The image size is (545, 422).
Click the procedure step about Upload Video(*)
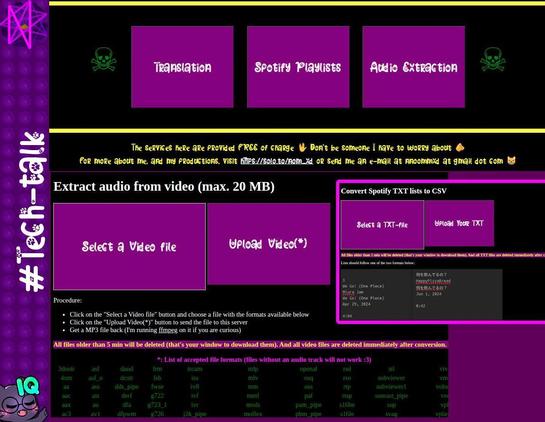[x=158, y=322]
